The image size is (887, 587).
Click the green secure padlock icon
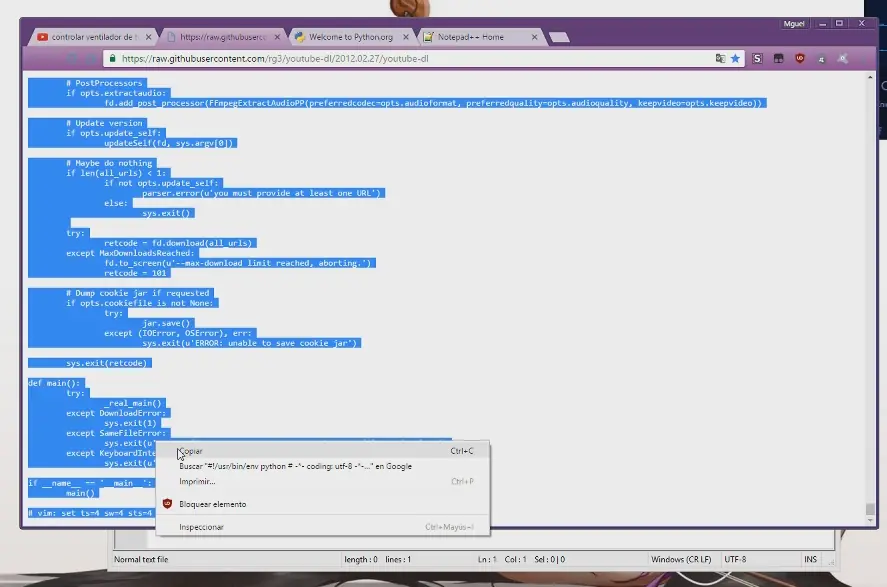click(112, 58)
